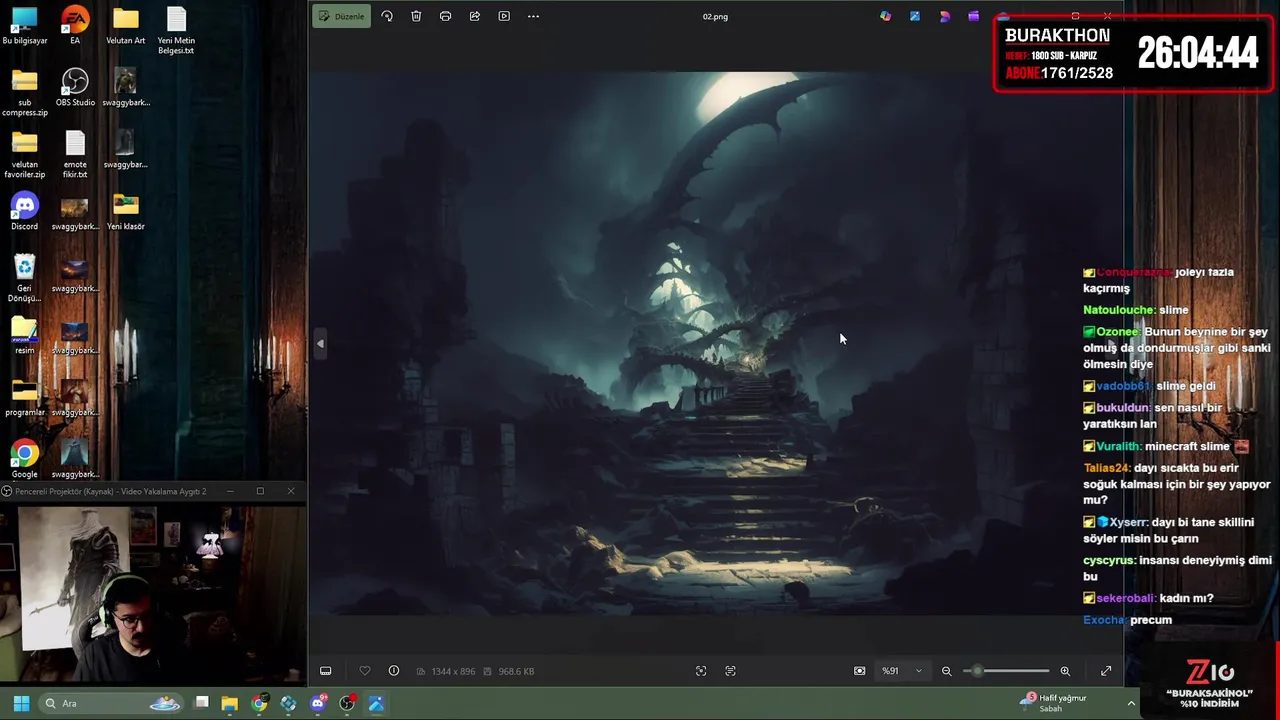This screenshot has width=1280, height=720.
Task: Click the taskbar Ara search box
Action: pos(111,703)
